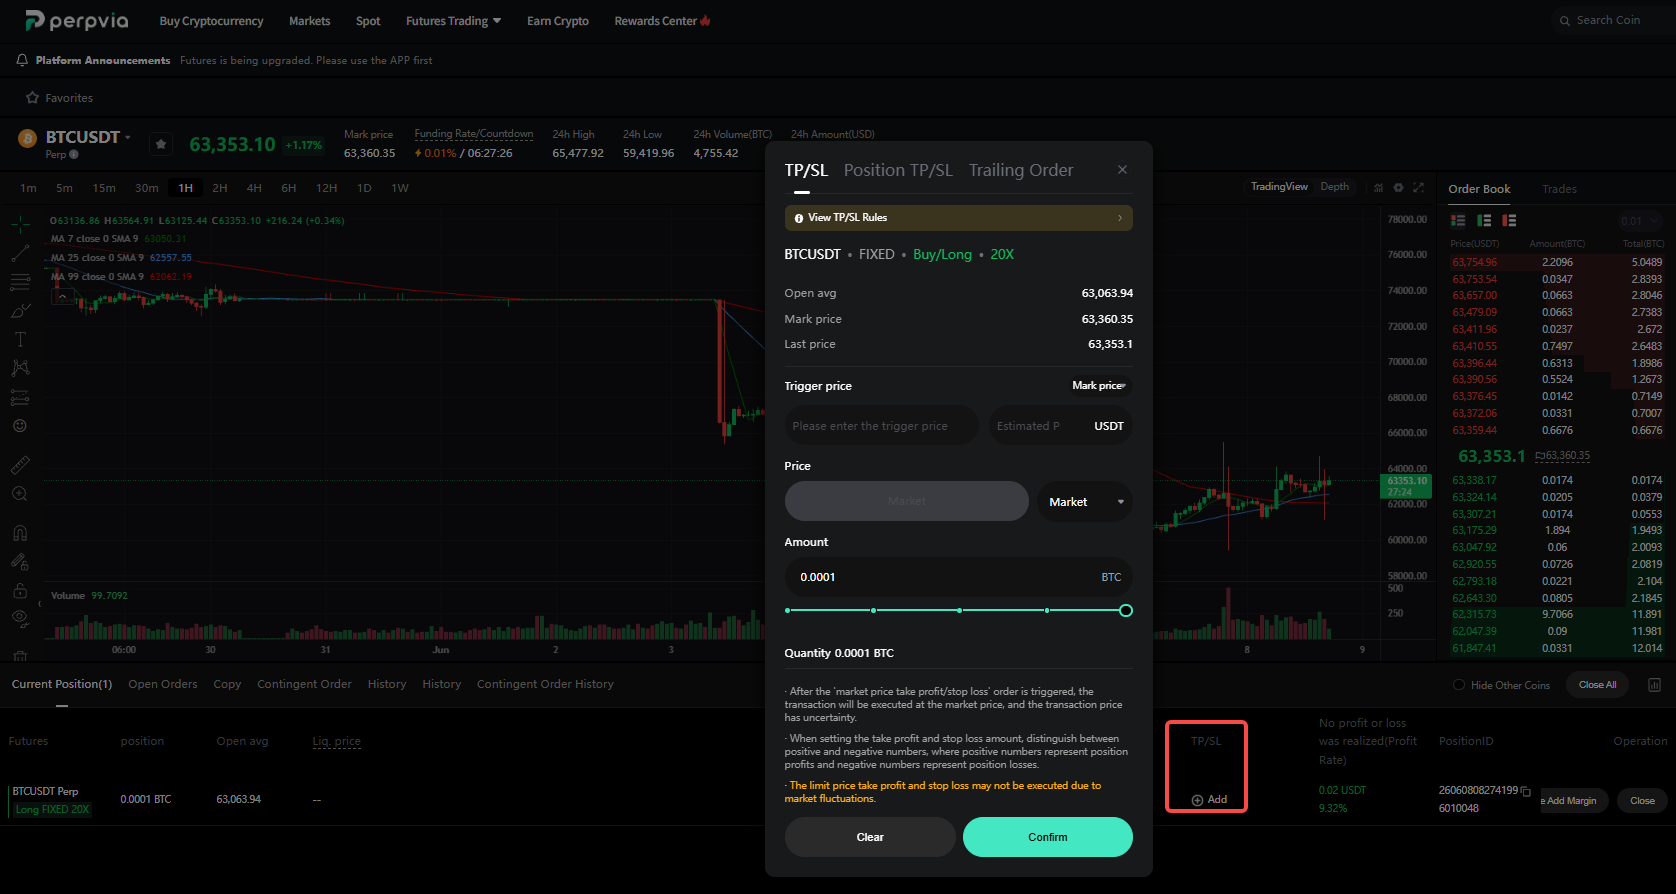Image resolution: width=1676 pixels, height=894 pixels.
Task: Click Close All positions button
Action: tap(1597, 685)
